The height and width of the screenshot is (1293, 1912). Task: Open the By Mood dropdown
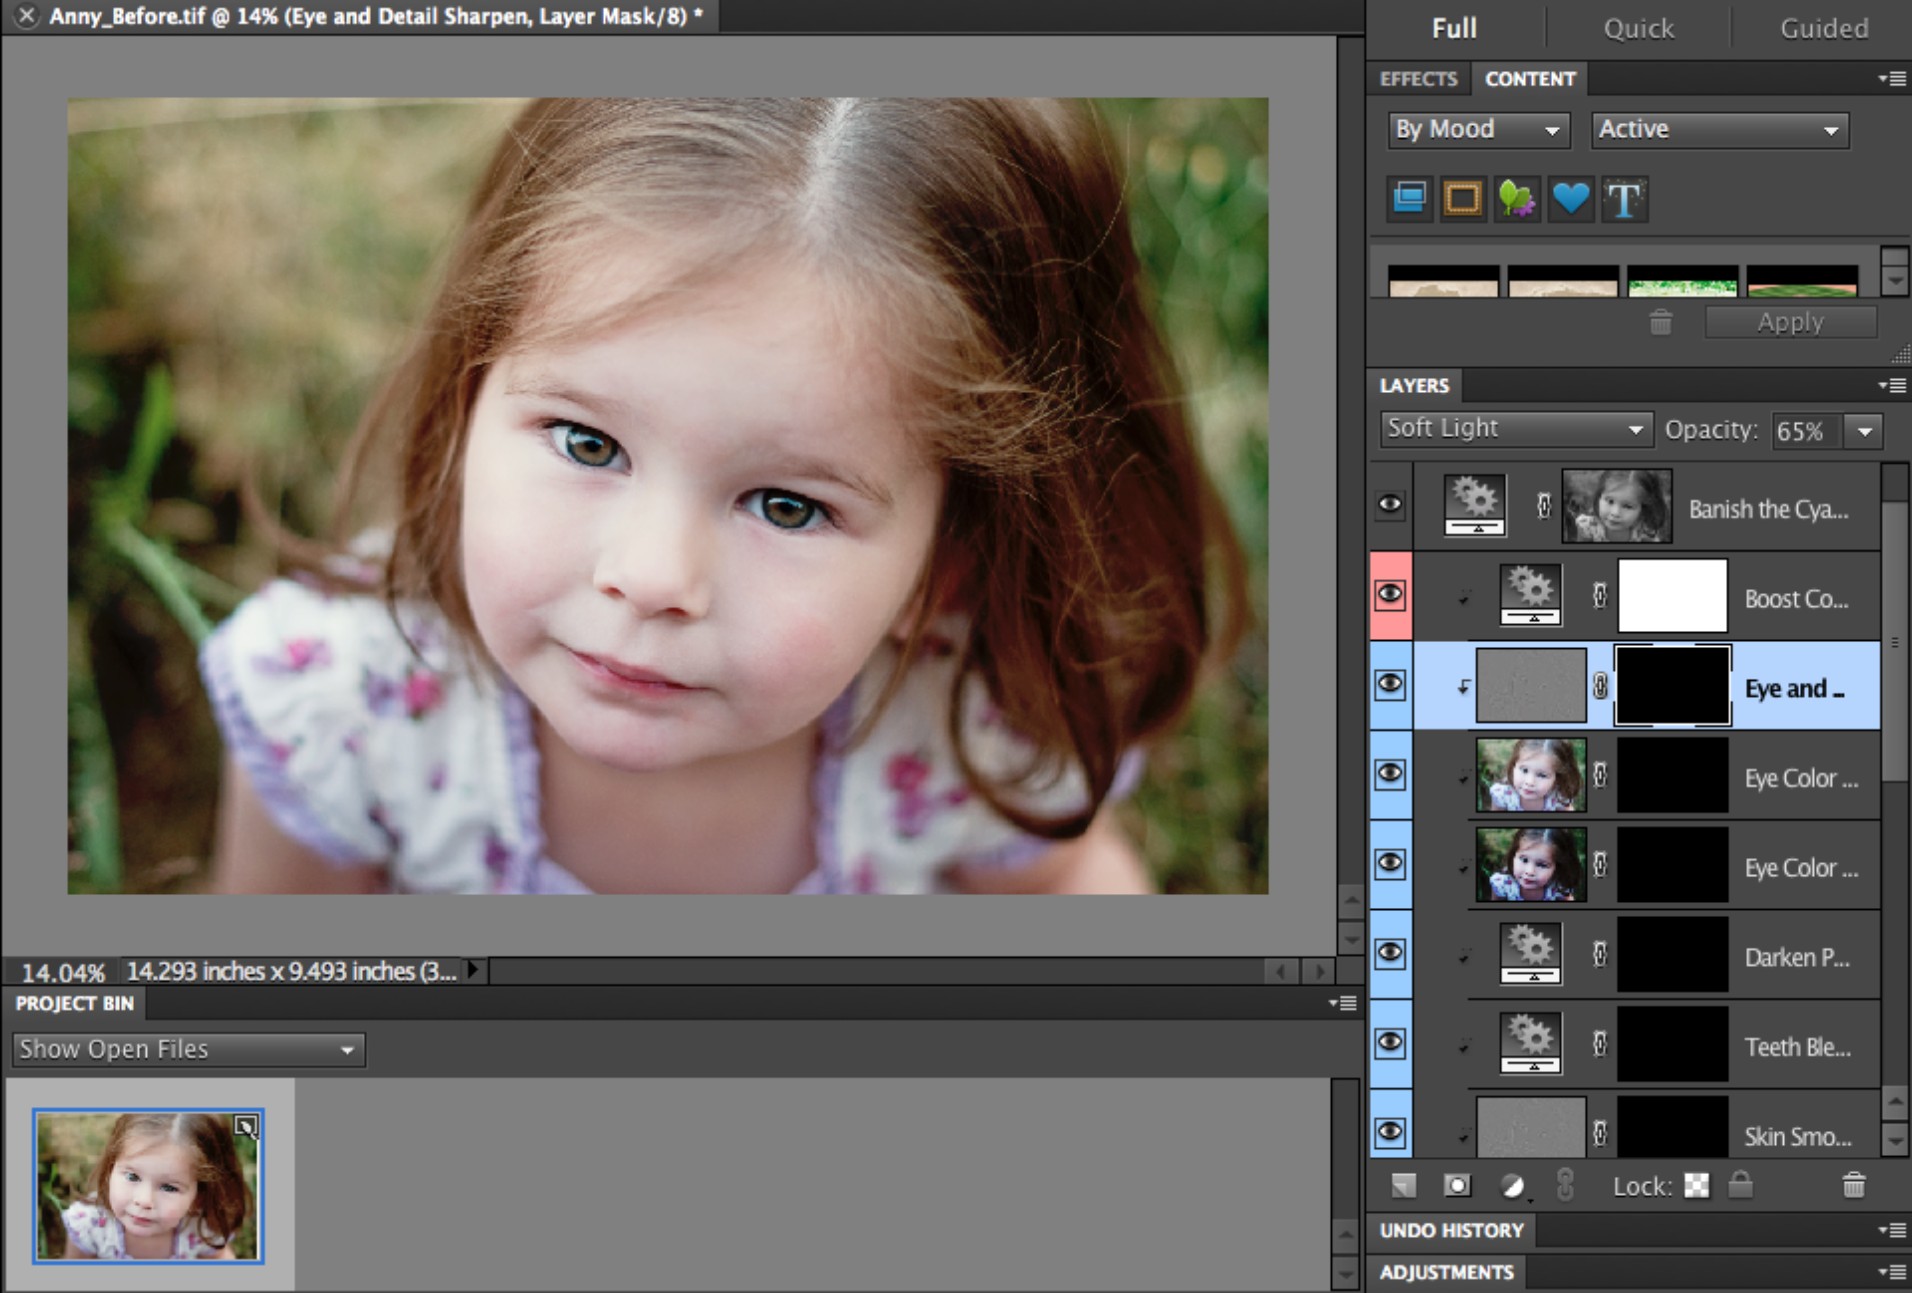[1479, 130]
